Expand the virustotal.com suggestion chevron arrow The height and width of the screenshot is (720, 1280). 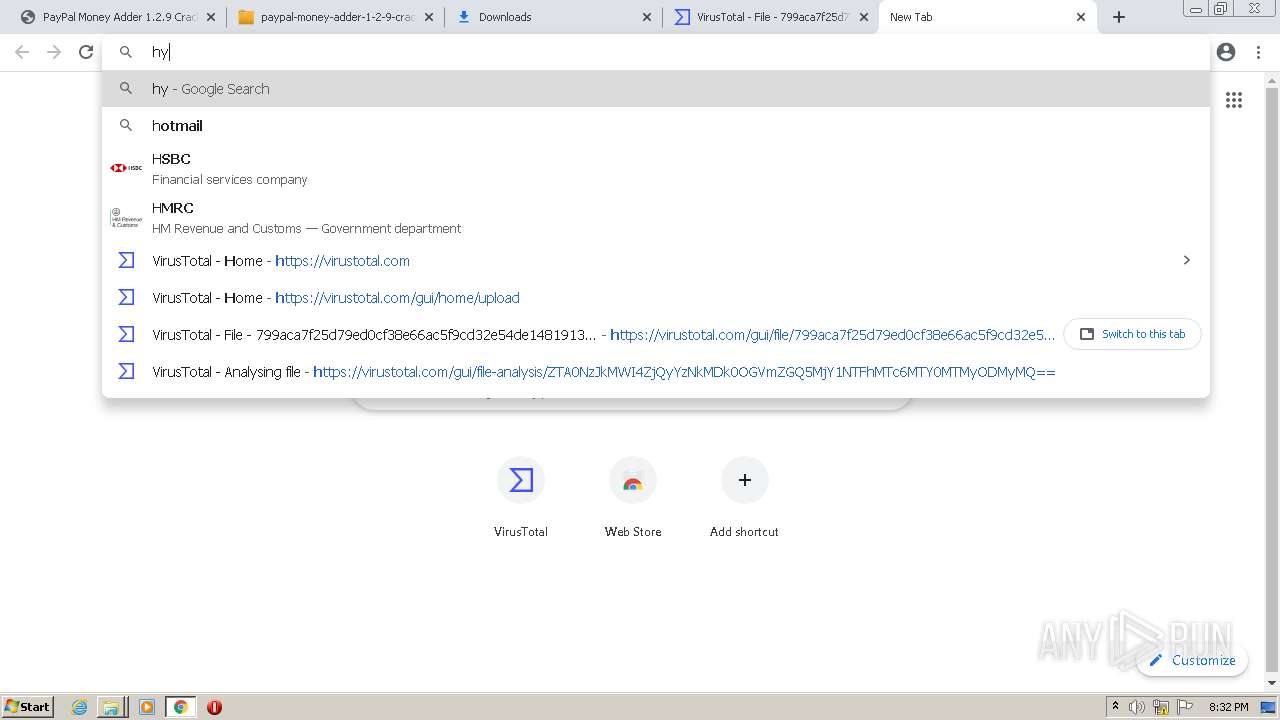tap(1187, 260)
